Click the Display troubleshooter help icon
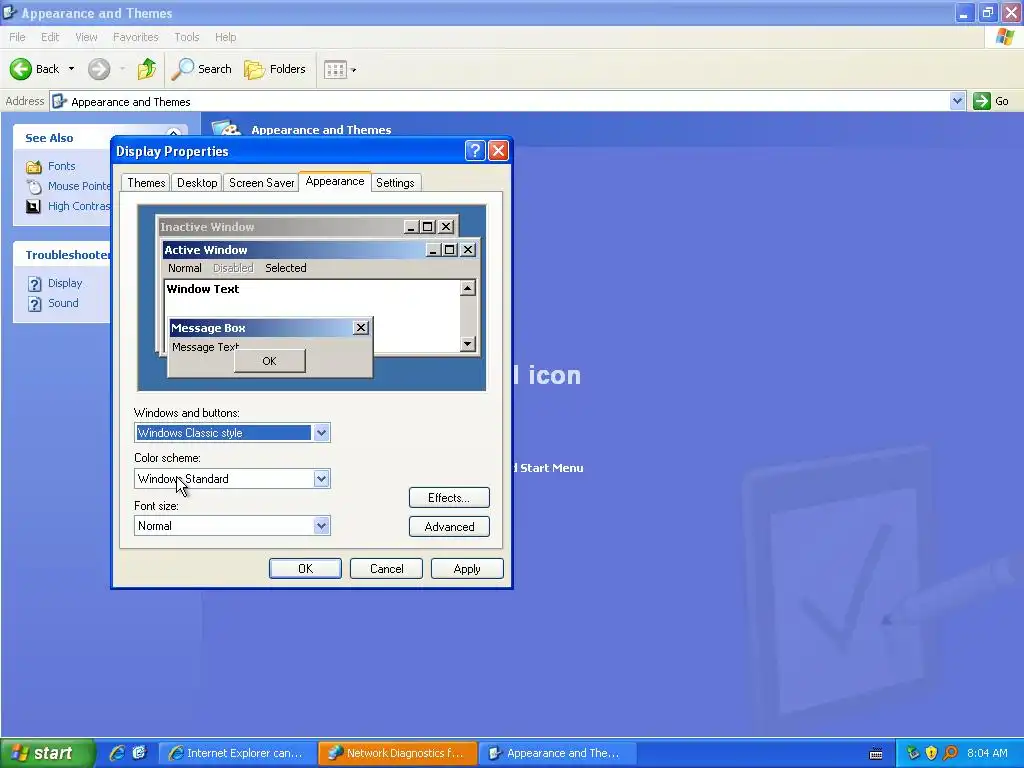Image resolution: width=1024 pixels, height=768 pixels. tap(35, 283)
